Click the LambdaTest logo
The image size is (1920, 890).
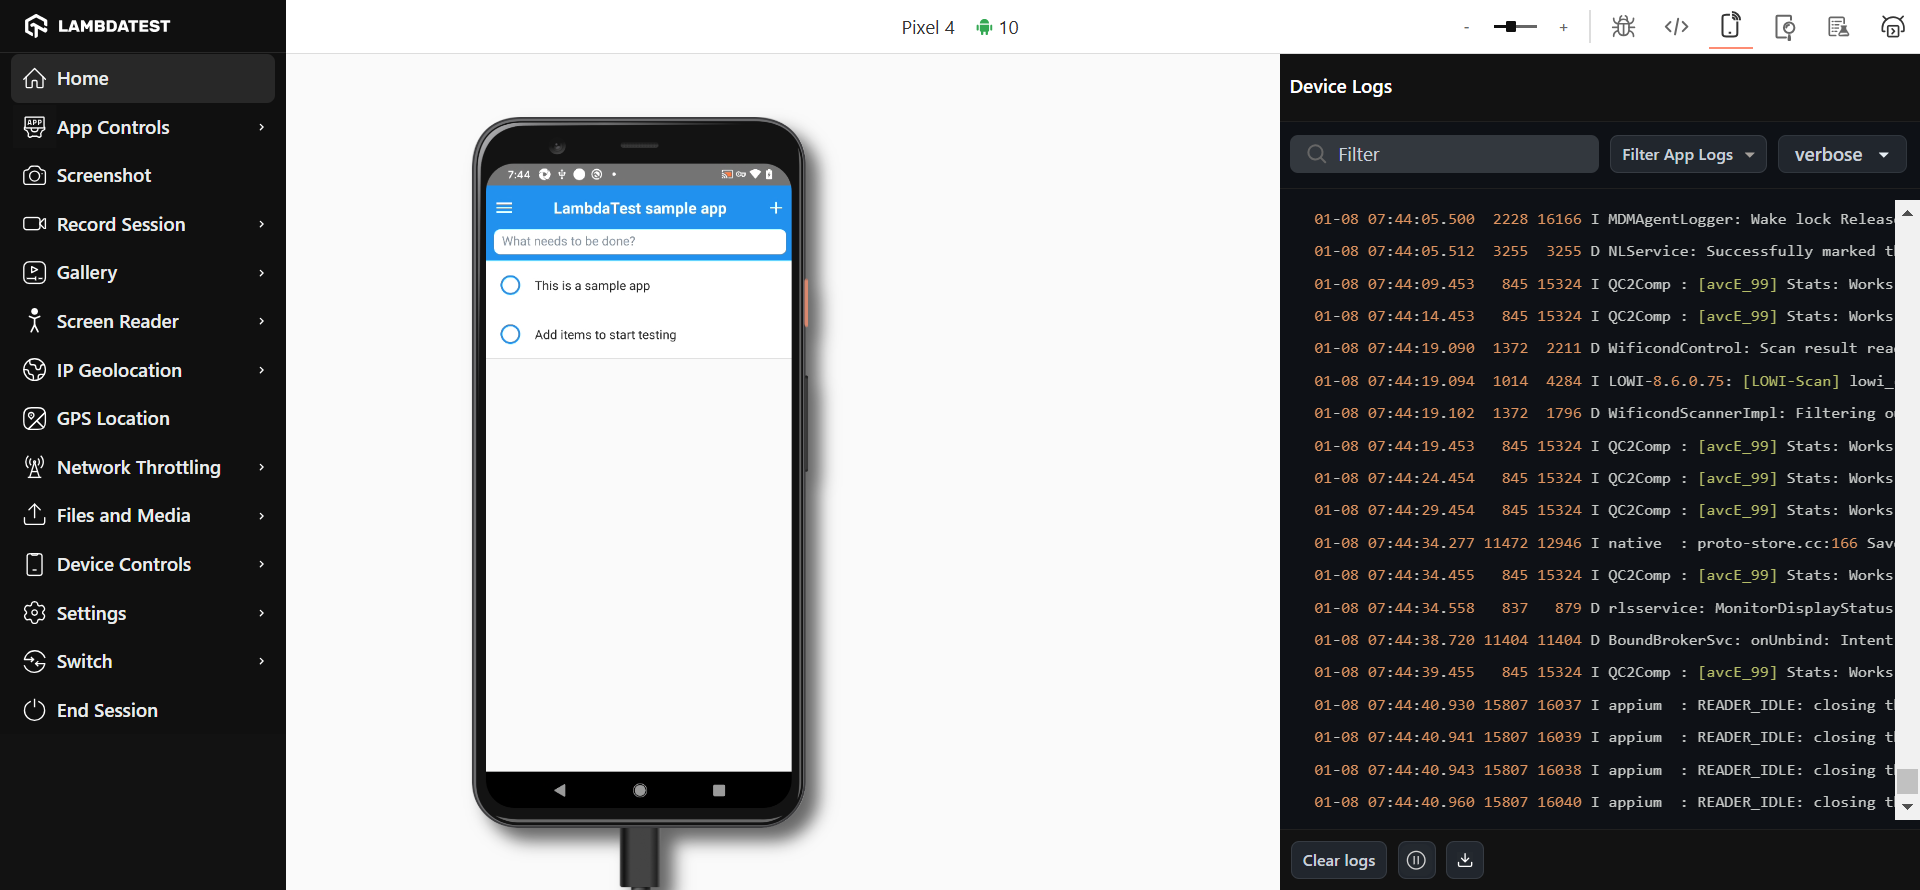click(97, 26)
